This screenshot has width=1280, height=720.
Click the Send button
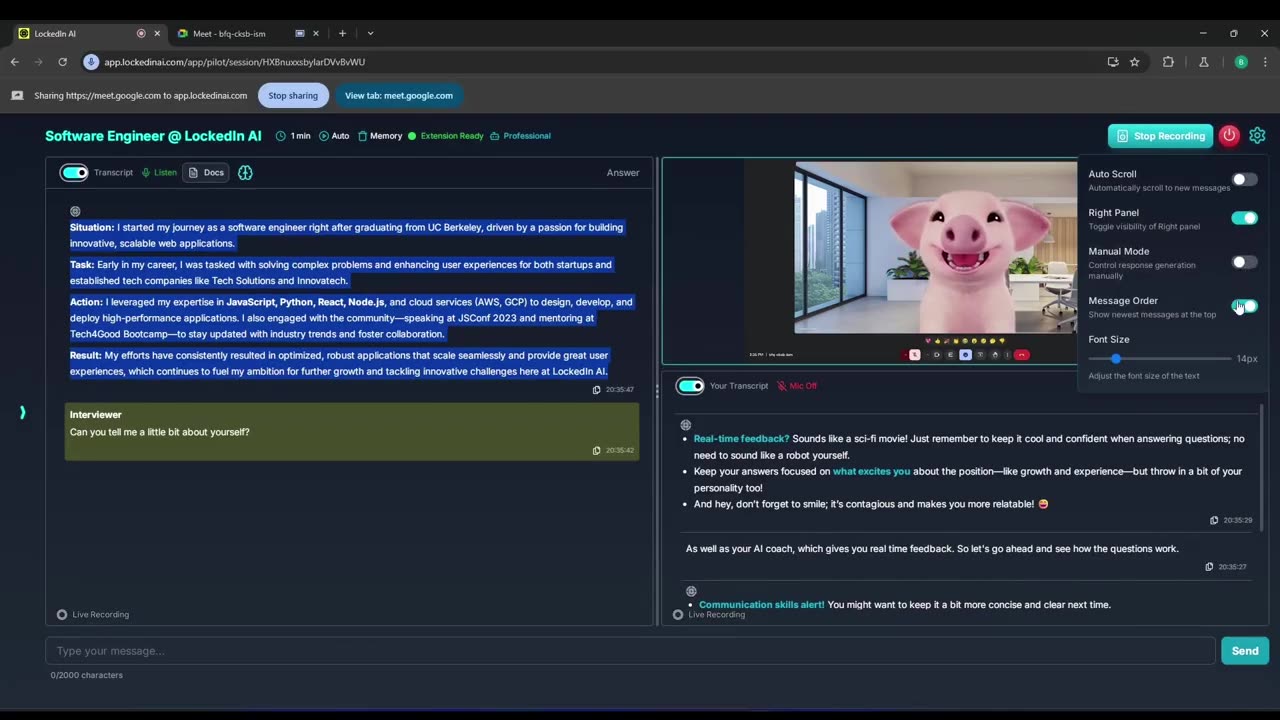coord(1245,651)
